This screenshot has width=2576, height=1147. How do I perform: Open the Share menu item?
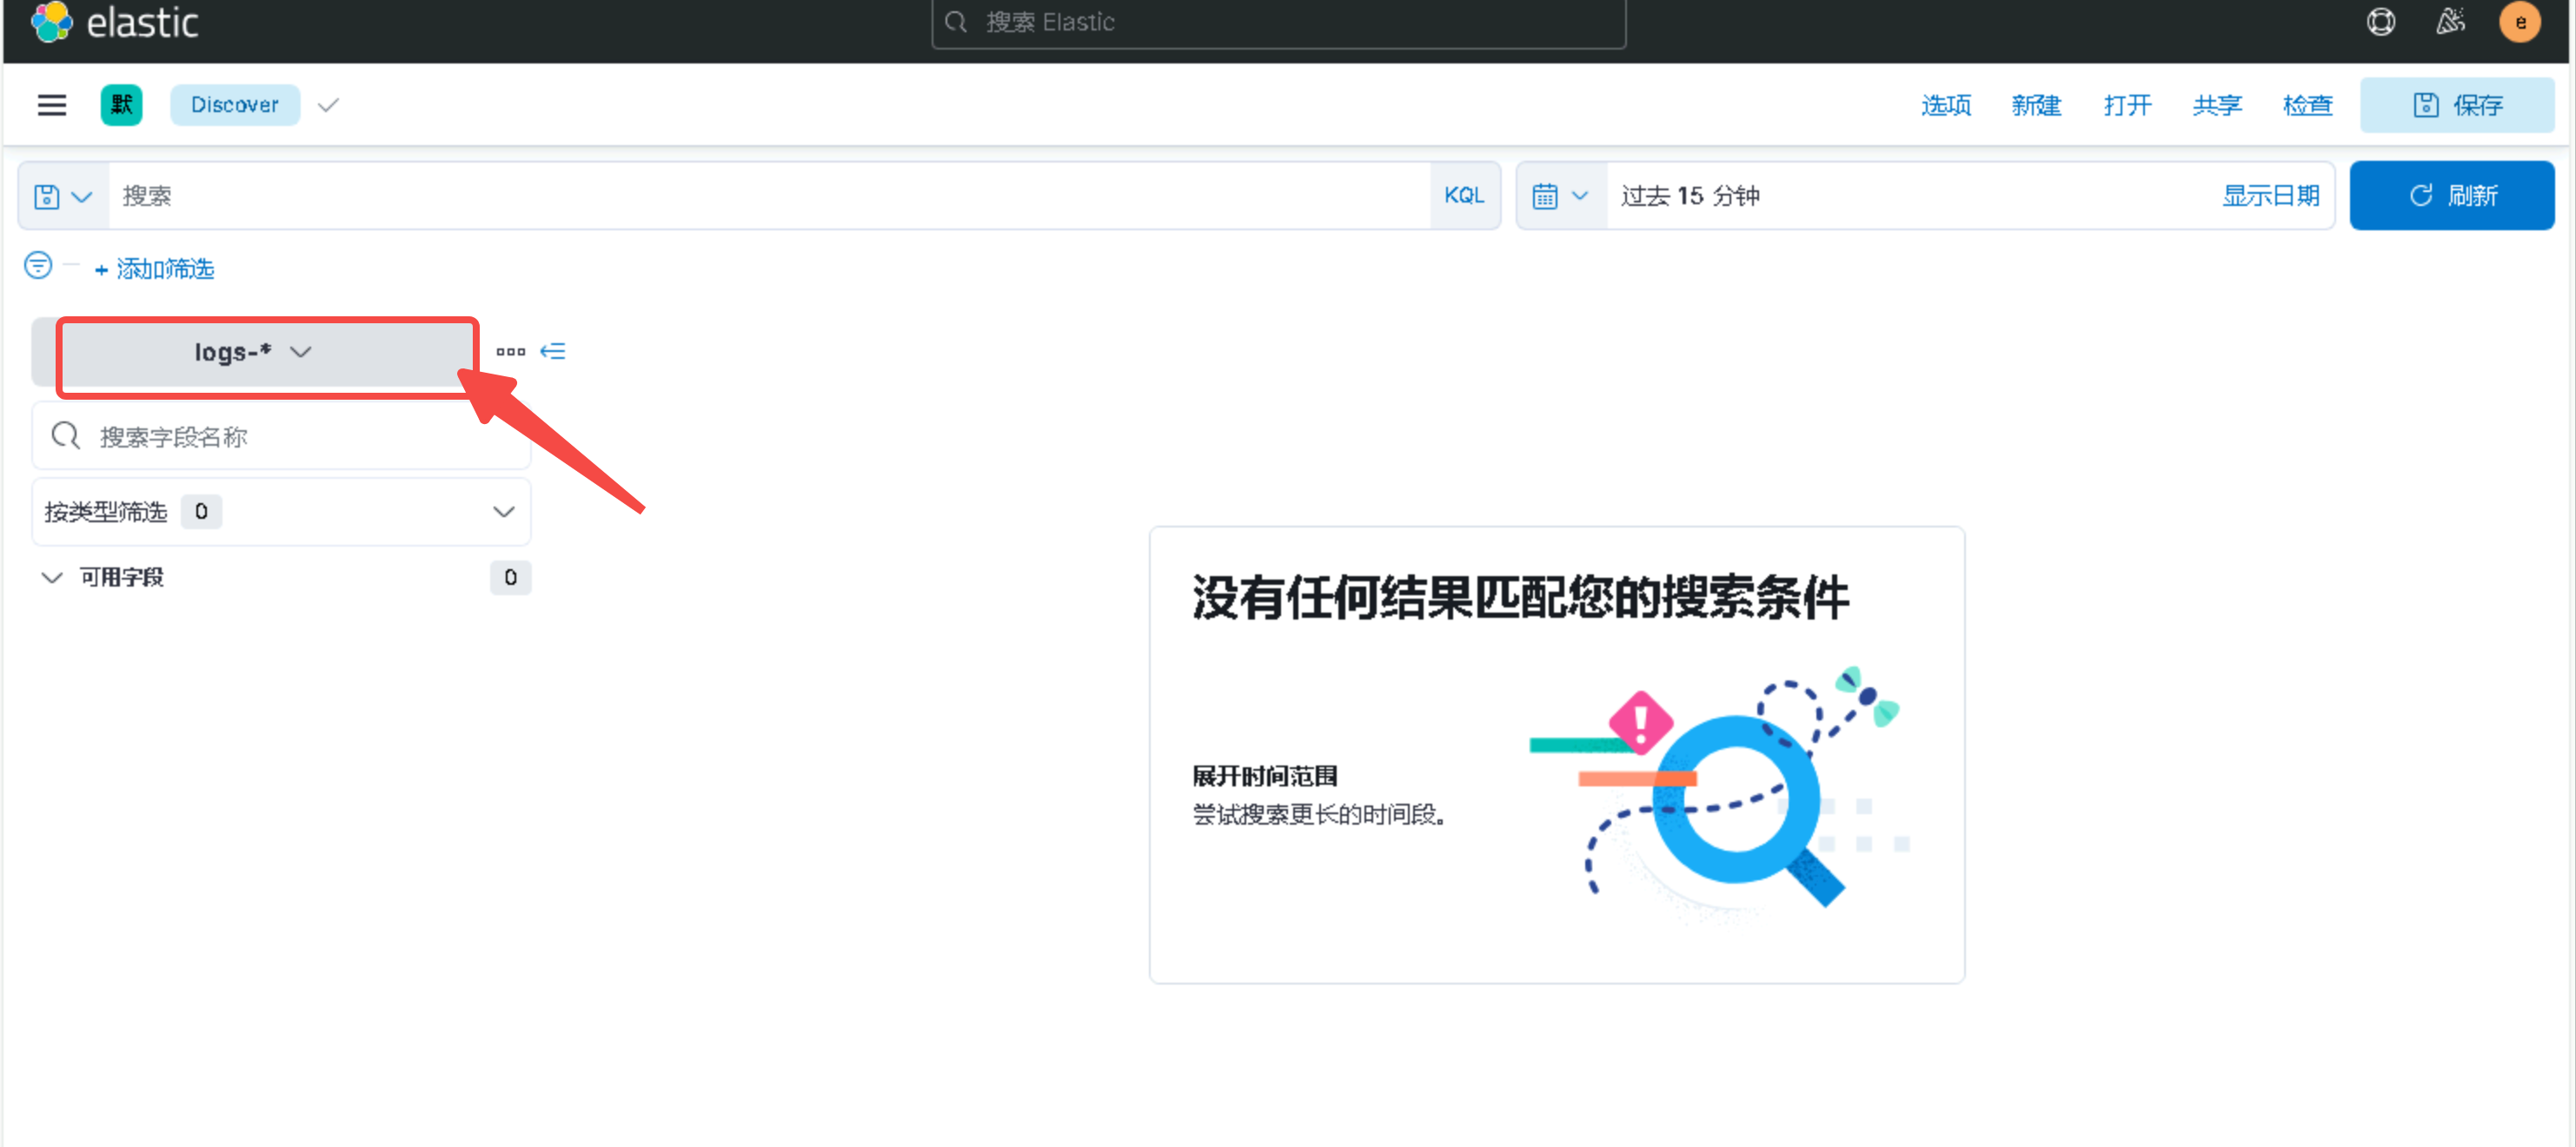[2216, 105]
